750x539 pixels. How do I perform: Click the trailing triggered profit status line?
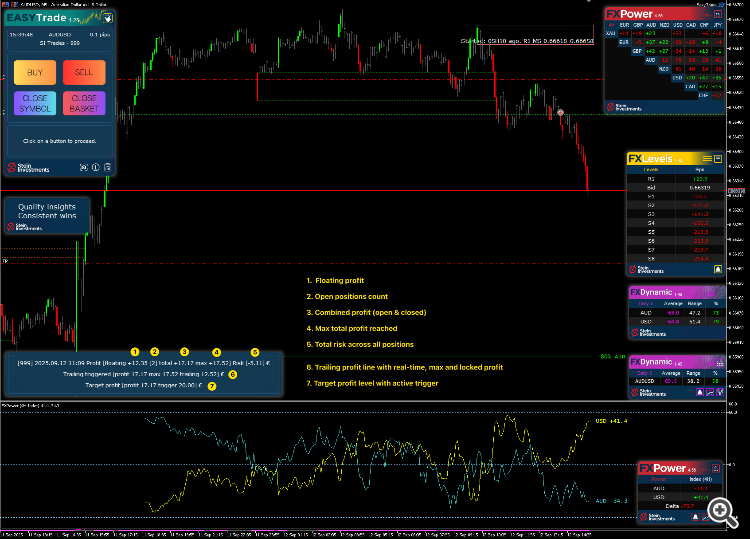(x=143, y=374)
